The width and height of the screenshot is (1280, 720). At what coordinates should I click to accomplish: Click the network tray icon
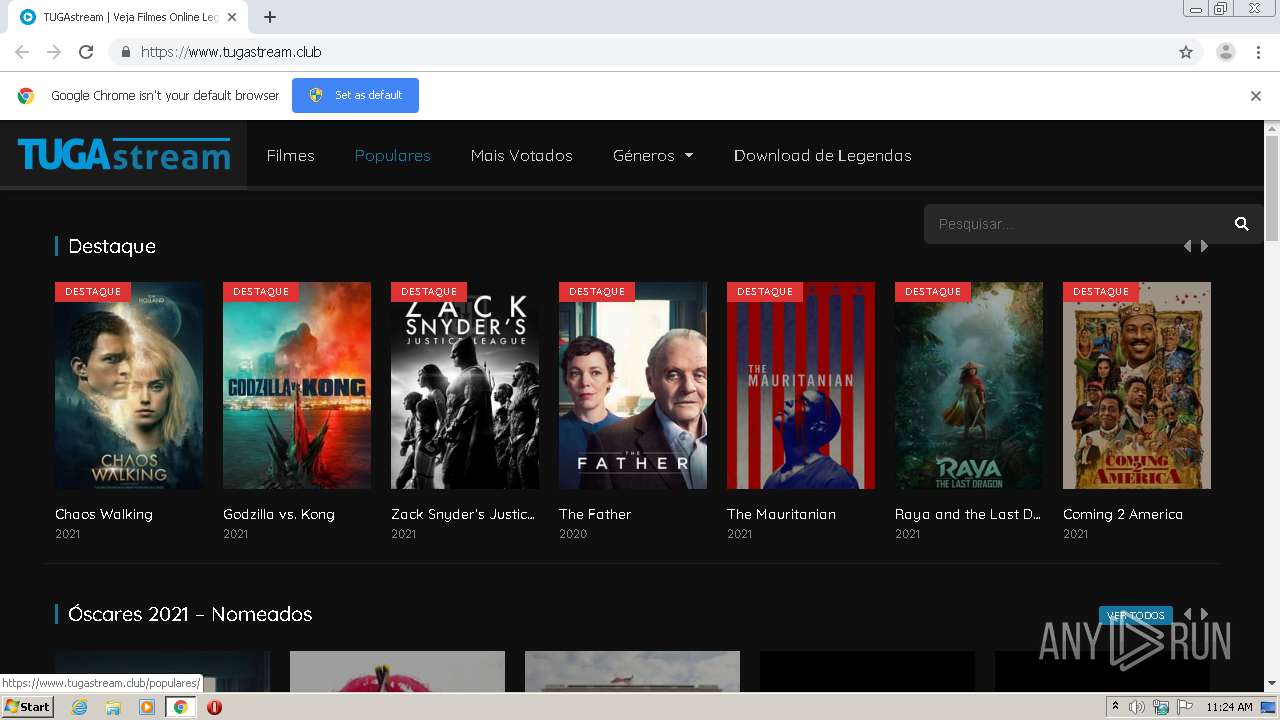[1161, 707]
